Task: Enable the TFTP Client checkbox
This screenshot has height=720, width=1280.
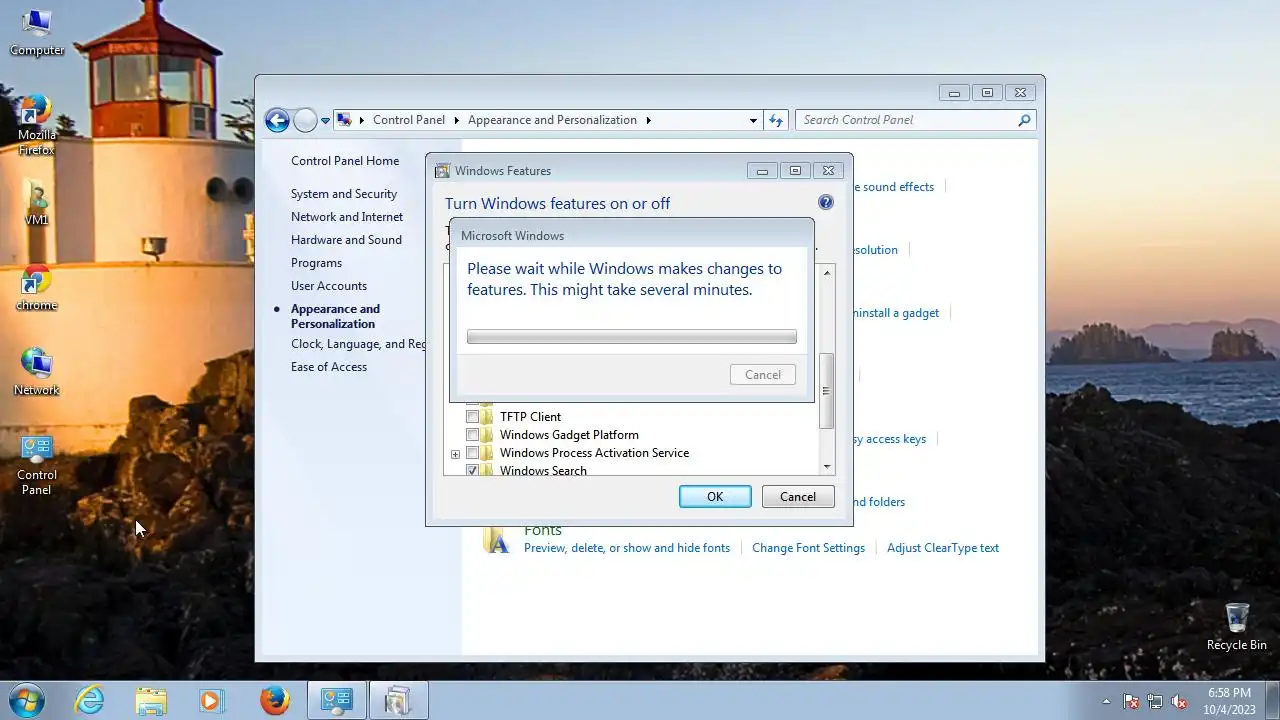Action: click(x=472, y=417)
